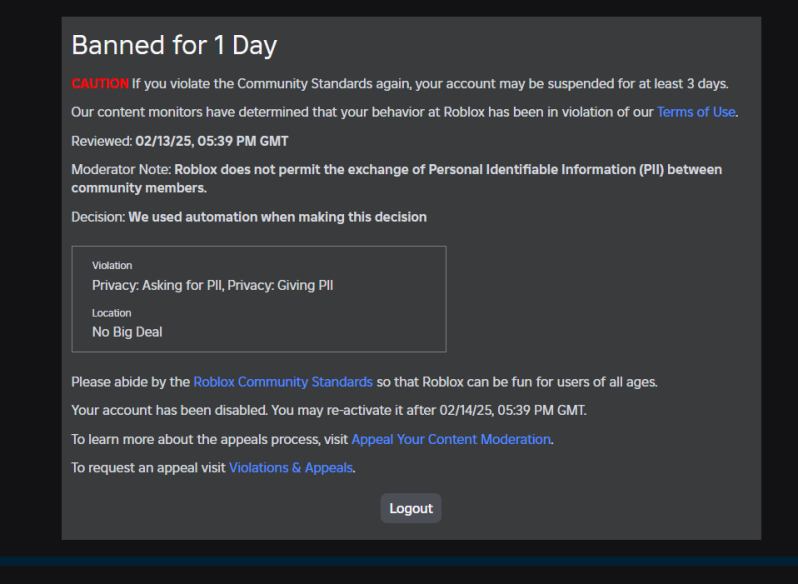Click the bold Moderator Note message
798x584 pixels.
coord(396,179)
